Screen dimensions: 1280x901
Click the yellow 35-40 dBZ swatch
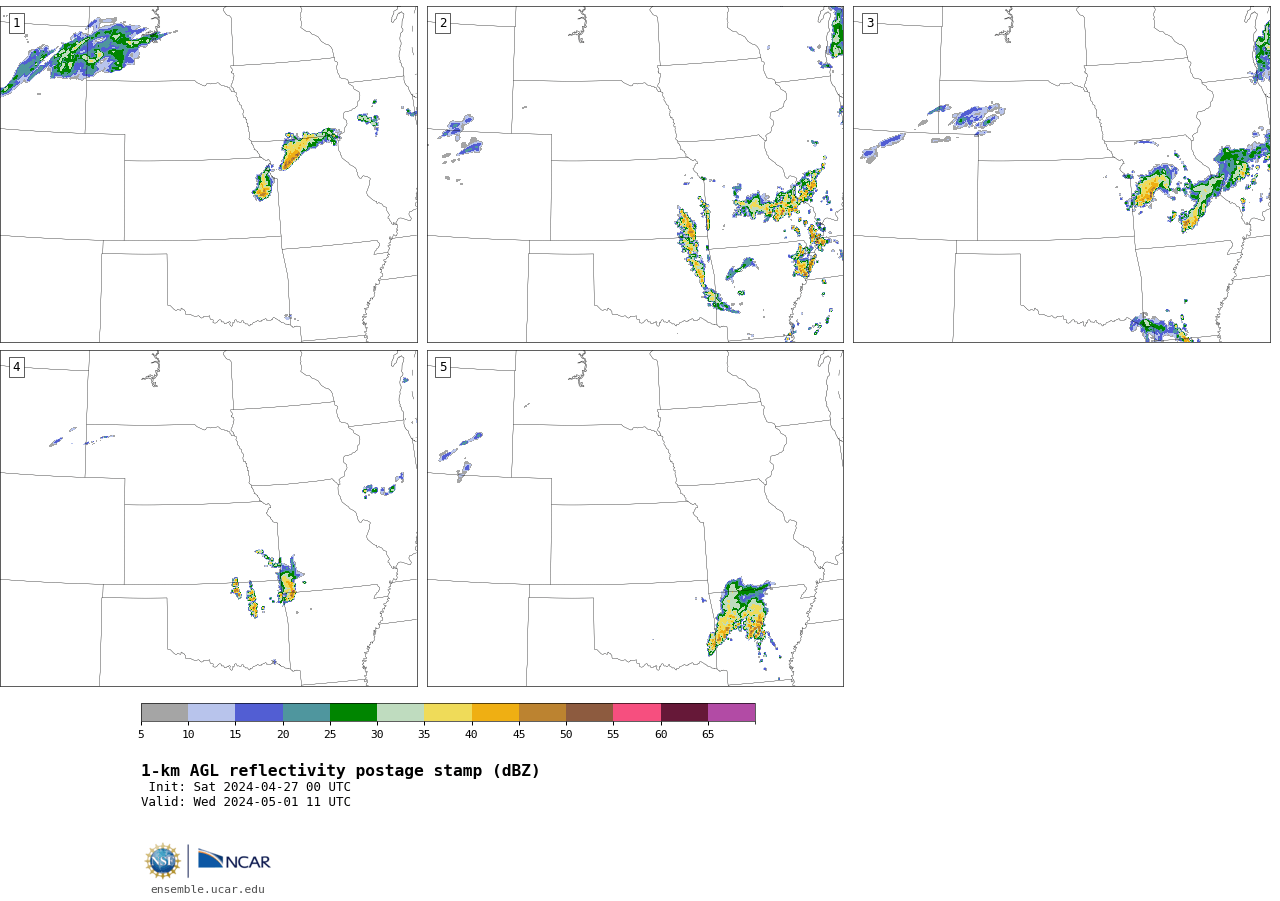[448, 713]
